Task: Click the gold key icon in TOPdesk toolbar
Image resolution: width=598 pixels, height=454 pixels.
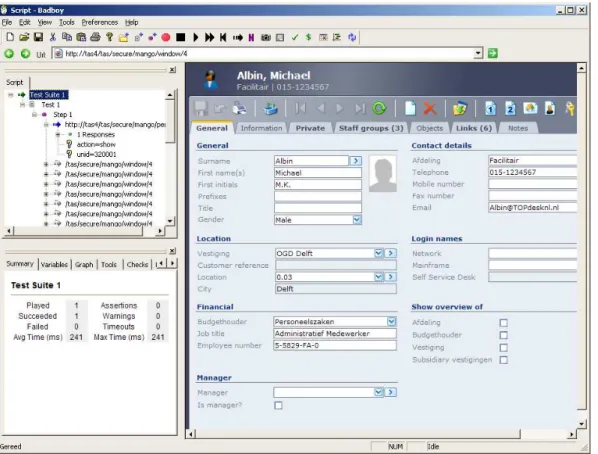Action: point(570,109)
